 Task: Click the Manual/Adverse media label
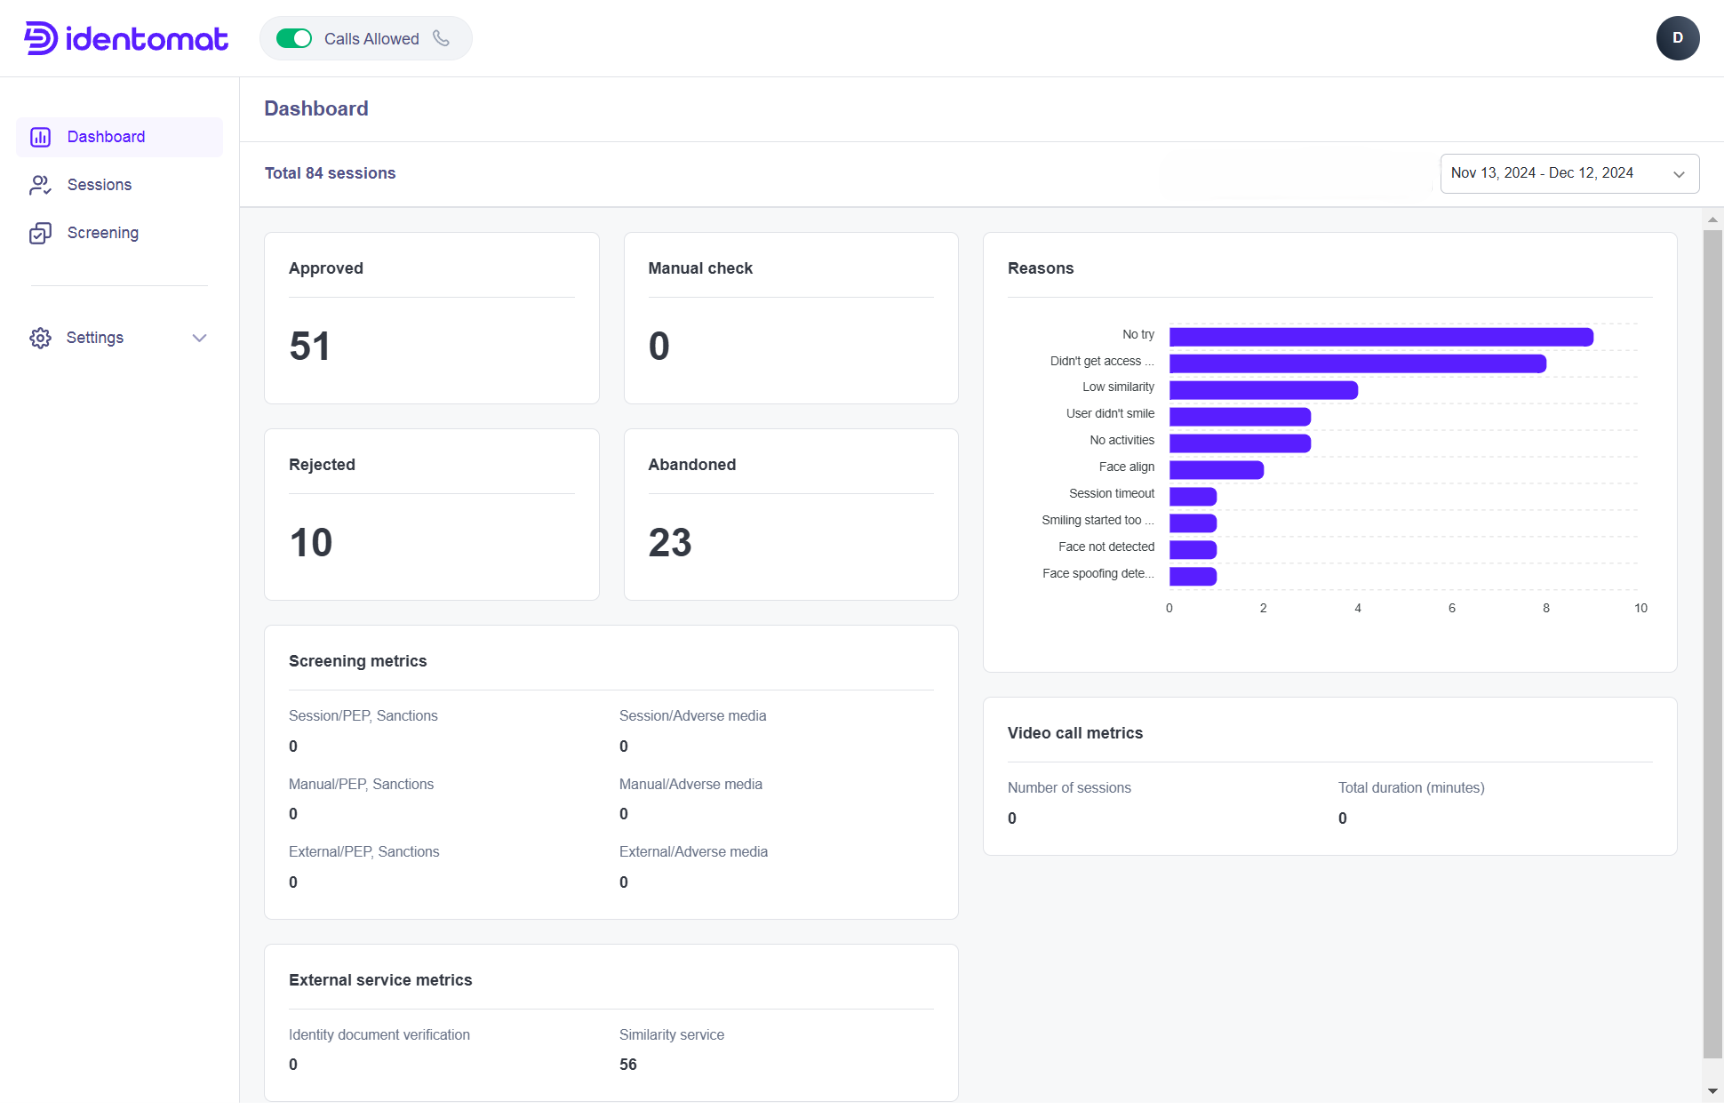point(691,784)
